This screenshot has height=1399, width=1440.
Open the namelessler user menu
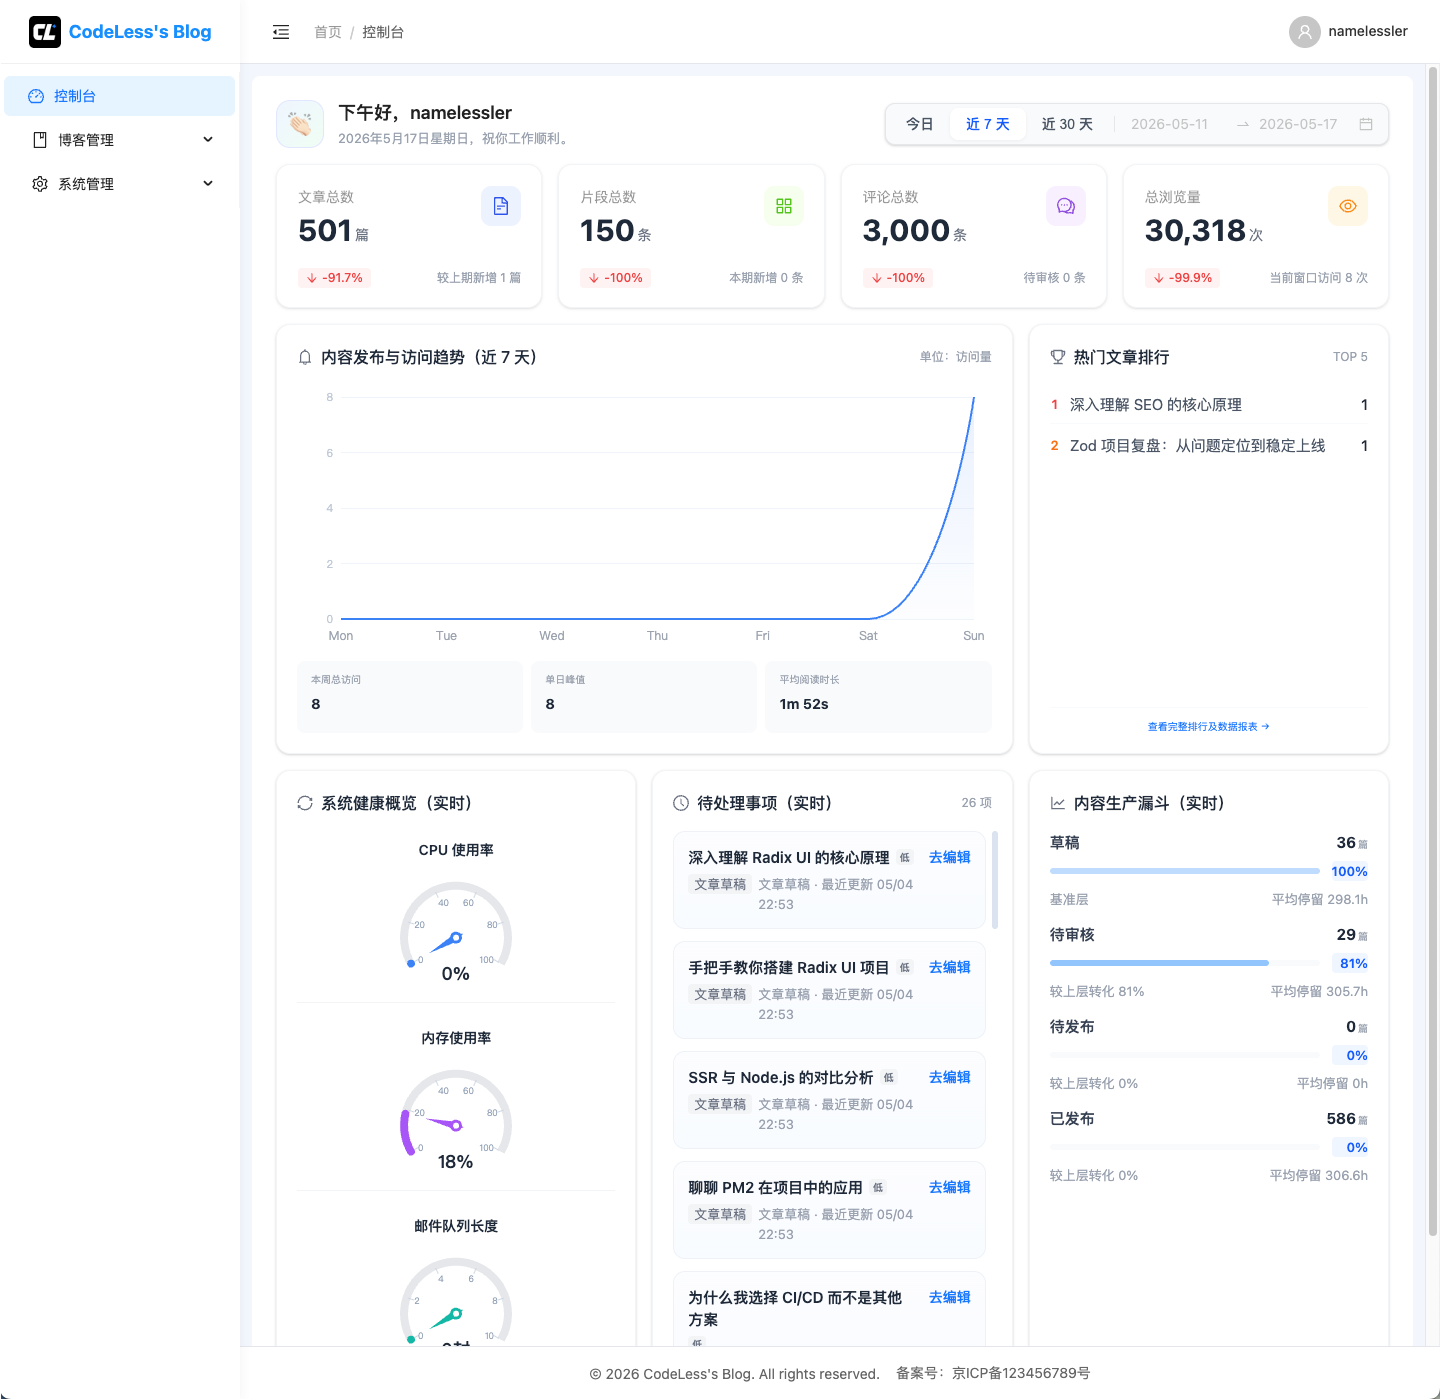coord(1348,32)
